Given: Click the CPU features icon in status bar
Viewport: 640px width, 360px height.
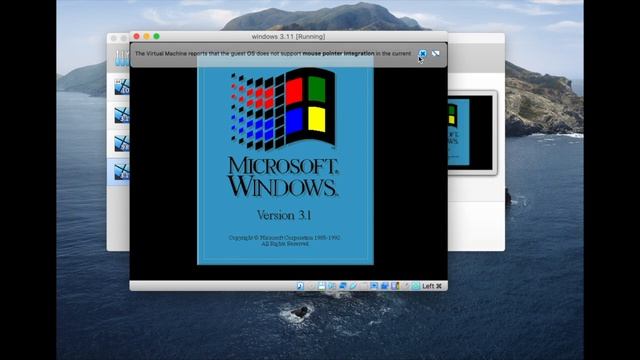Looking at the screenshot, I should click(395, 286).
